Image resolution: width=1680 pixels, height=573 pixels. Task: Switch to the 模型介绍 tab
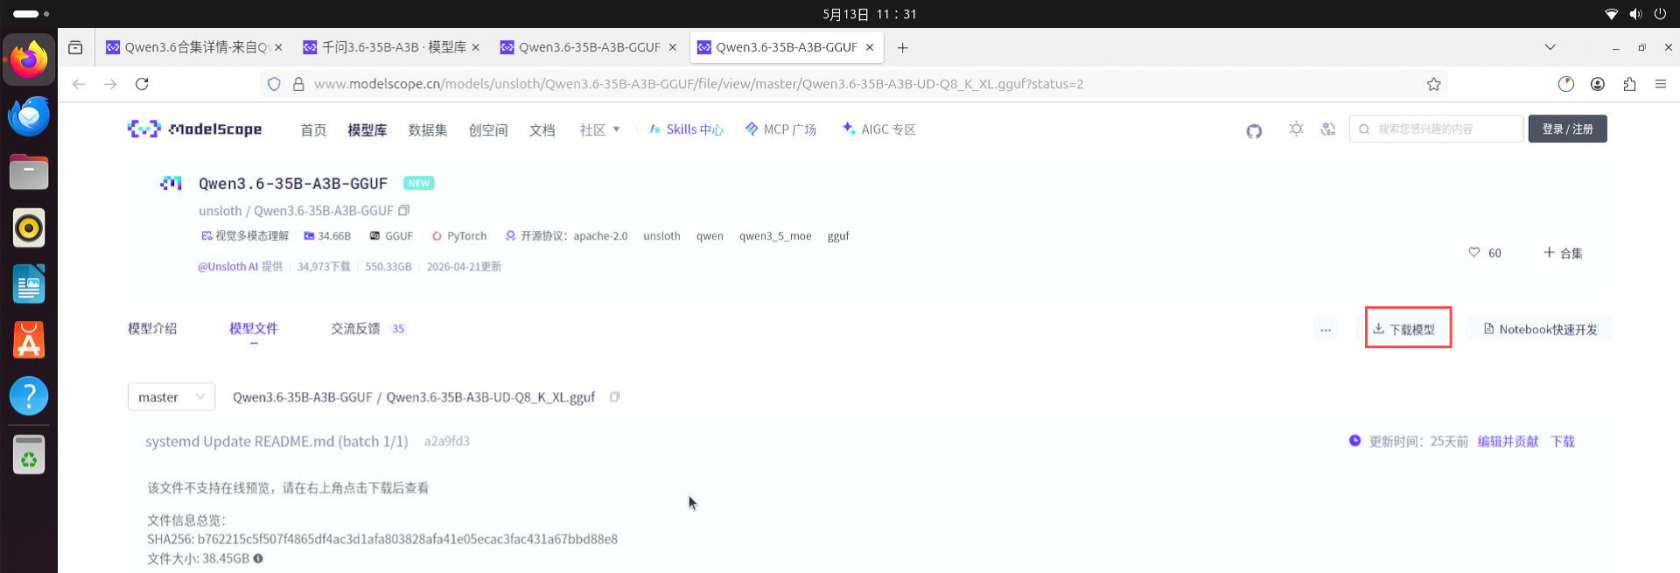(152, 328)
